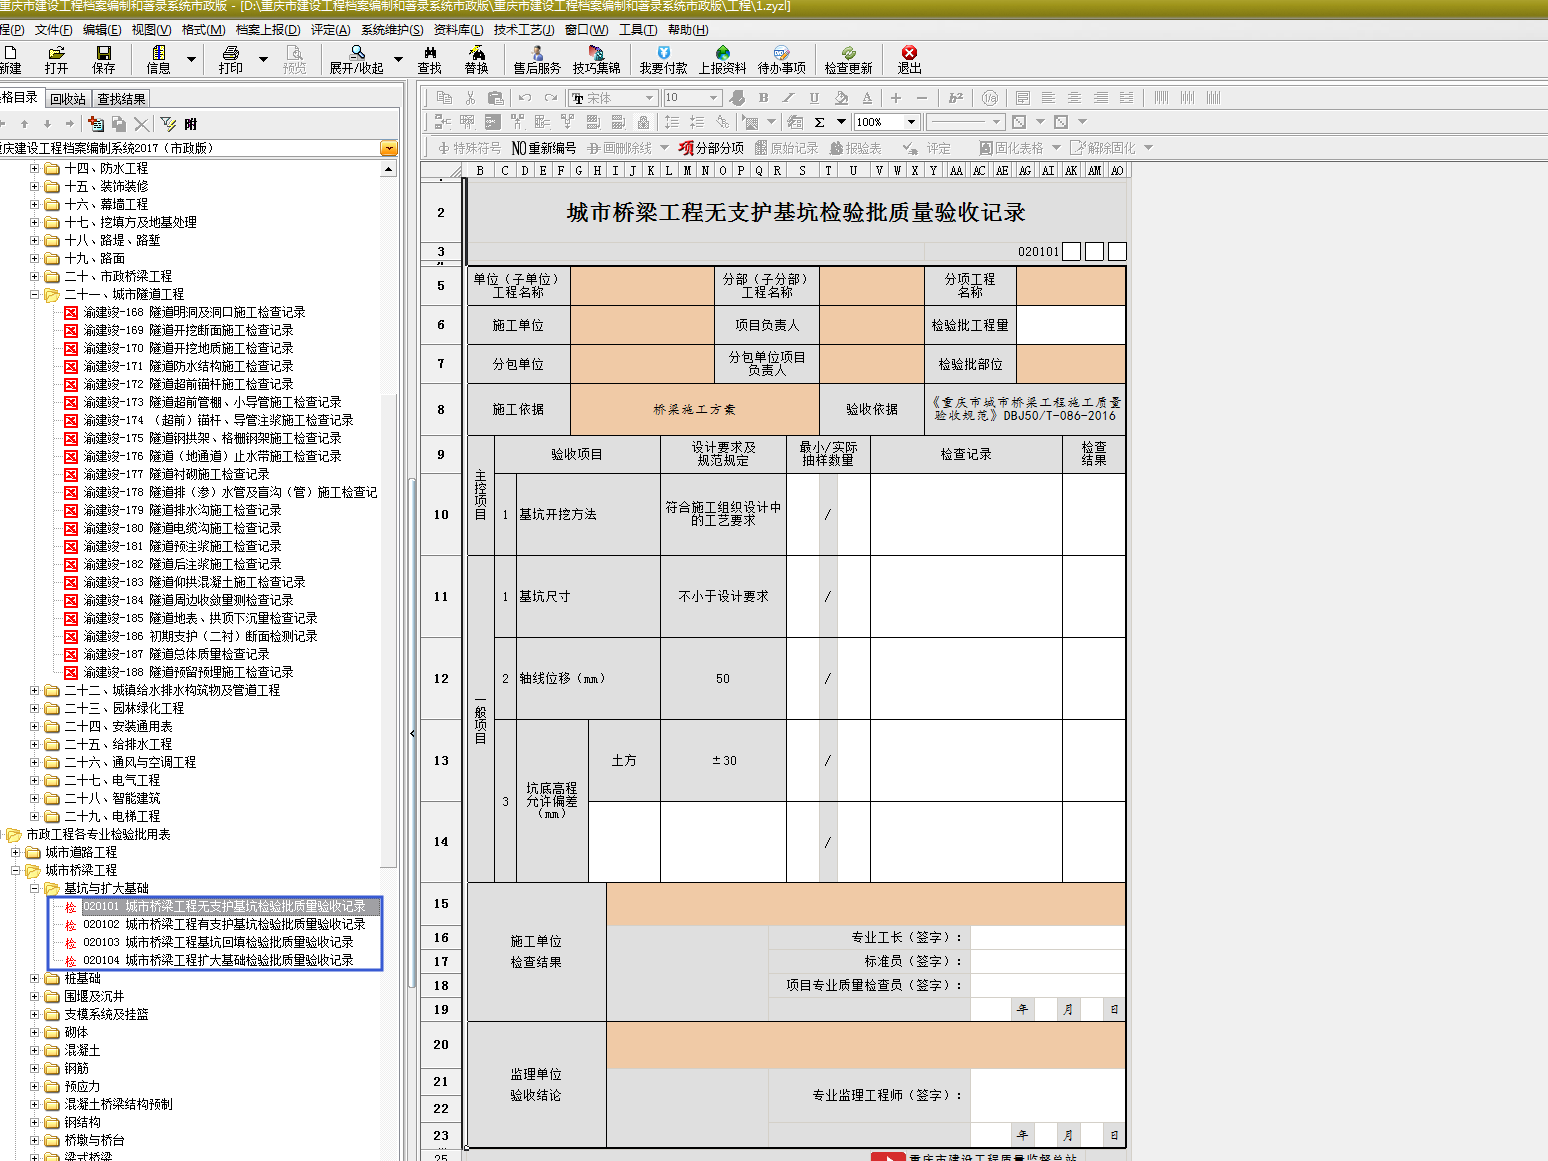1548x1161 pixels.
Task: Select 020102 城市桥梁工程有支护基坑检验批质量验收记录
Action: 224,924
